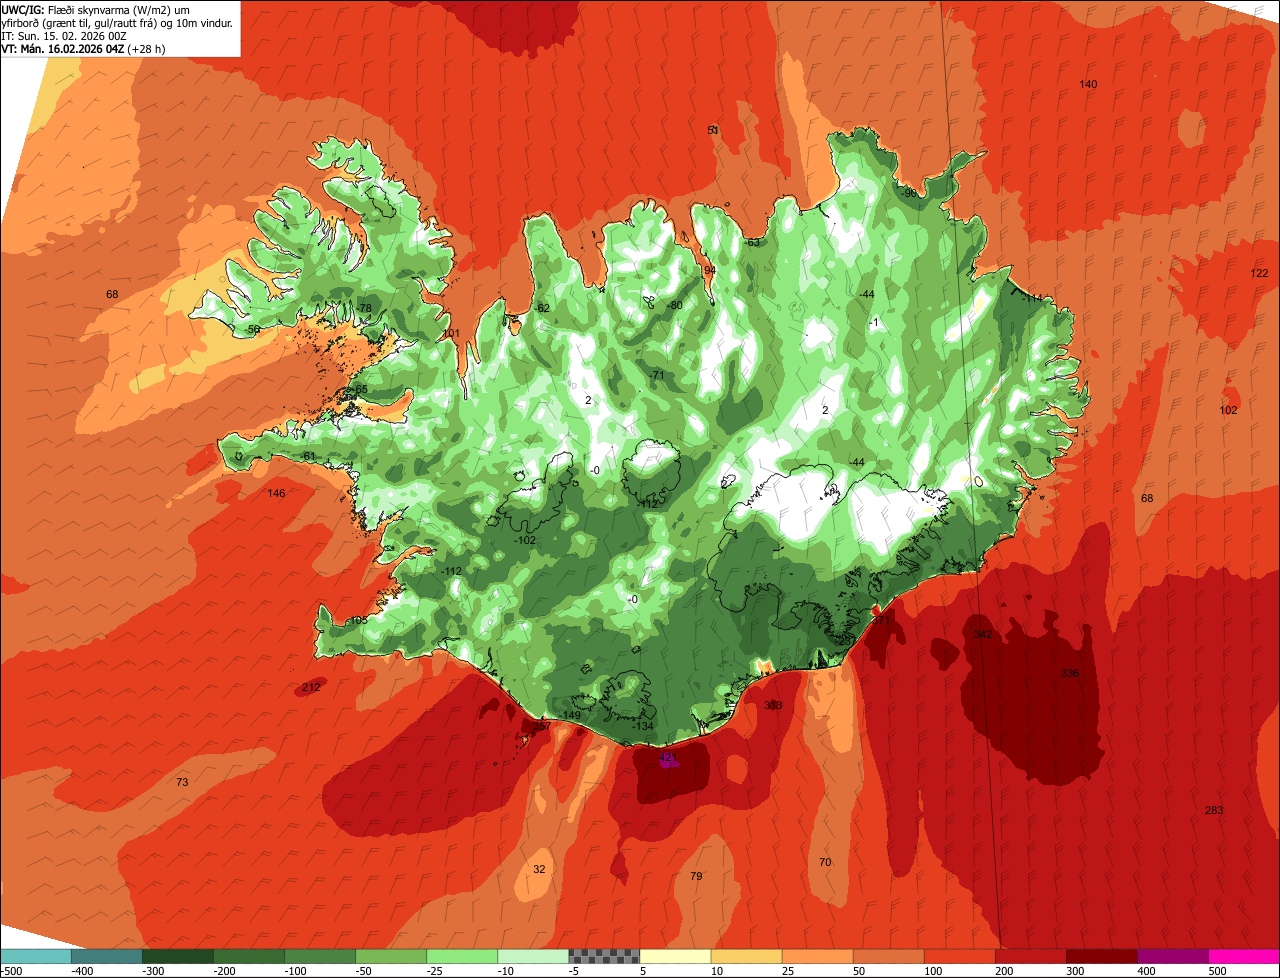Click the map value '70' in the southern sea
Viewport: 1280px width, 978px height.
click(x=825, y=862)
